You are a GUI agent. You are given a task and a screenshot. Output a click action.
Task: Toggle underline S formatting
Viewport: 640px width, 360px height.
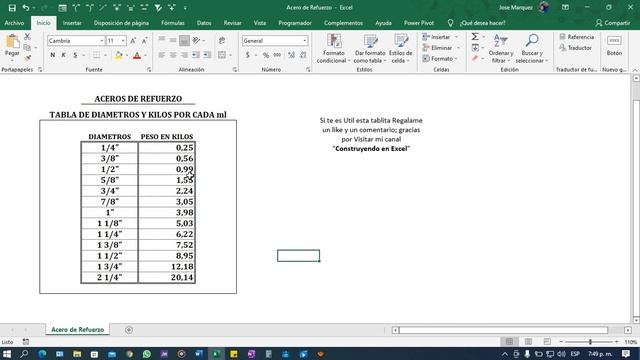coord(75,55)
